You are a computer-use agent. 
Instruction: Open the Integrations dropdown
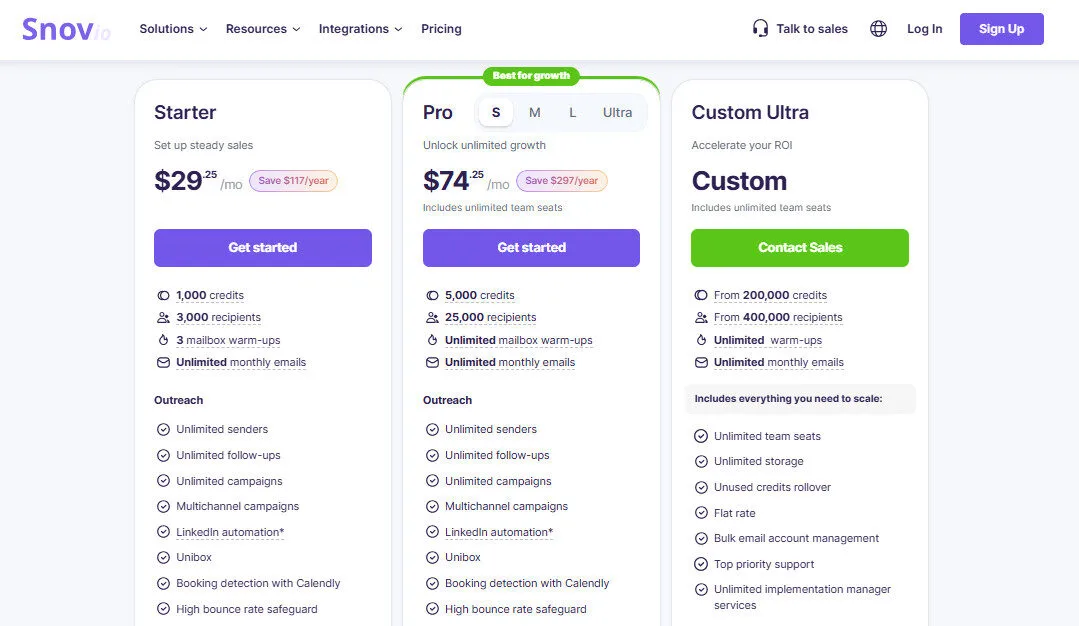click(360, 29)
